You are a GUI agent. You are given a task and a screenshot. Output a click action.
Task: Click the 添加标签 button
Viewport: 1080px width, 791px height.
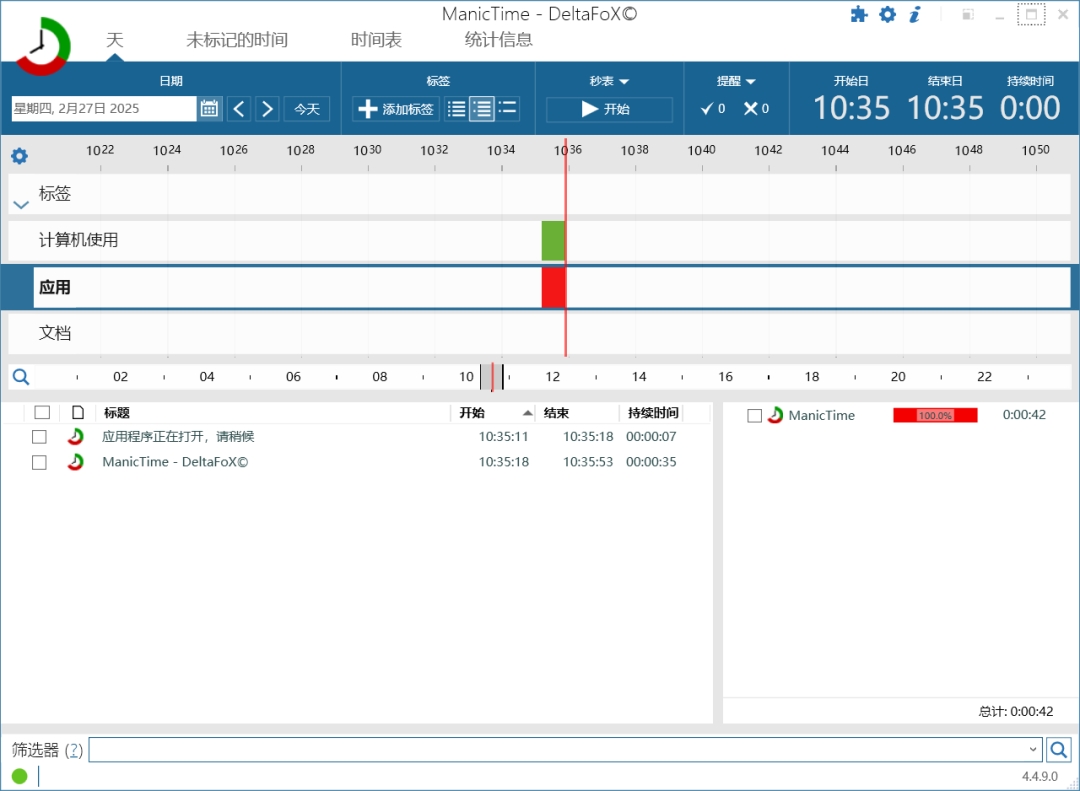(396, 109)
